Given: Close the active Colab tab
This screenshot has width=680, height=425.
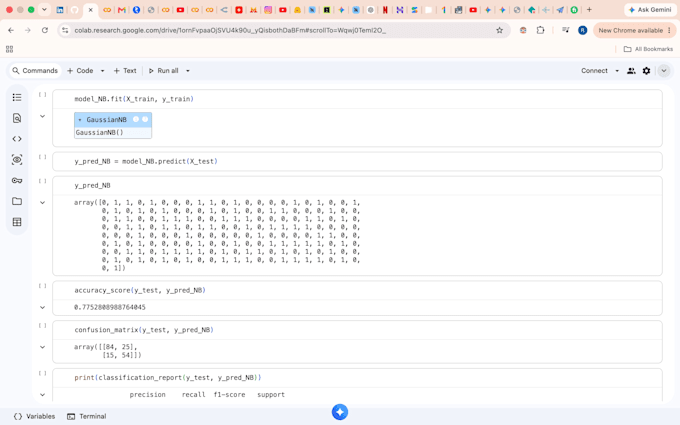Looking at the screenshot, I should pyautogui.click(x=90, y=10).
